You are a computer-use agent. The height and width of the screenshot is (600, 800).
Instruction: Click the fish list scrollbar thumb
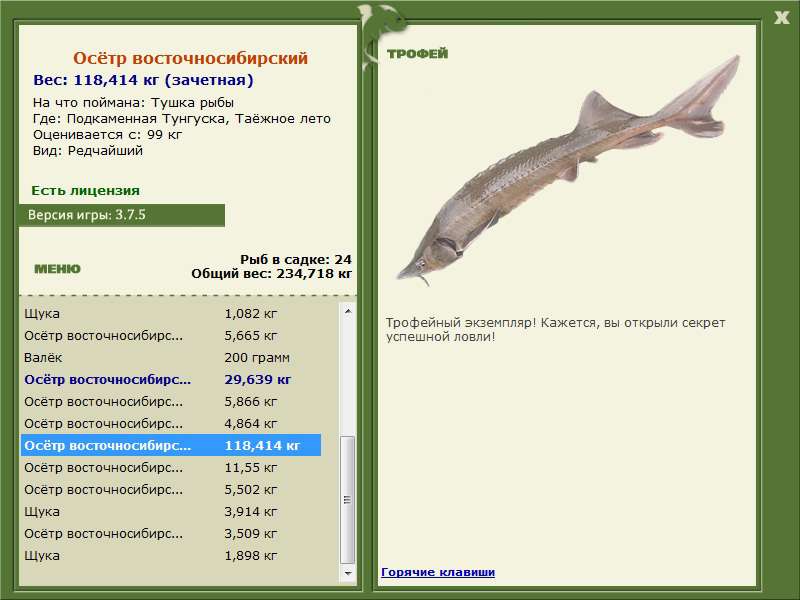tap(347, 500)
